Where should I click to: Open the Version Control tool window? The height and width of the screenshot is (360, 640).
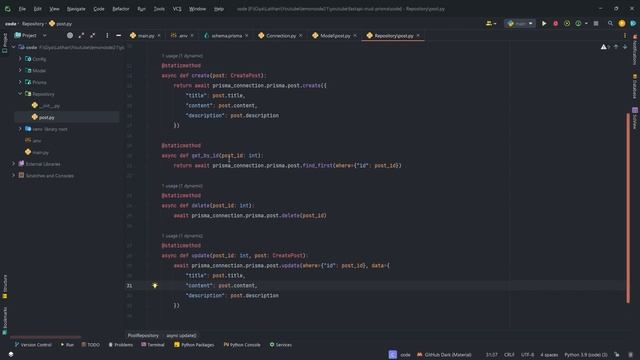(33, 345)
